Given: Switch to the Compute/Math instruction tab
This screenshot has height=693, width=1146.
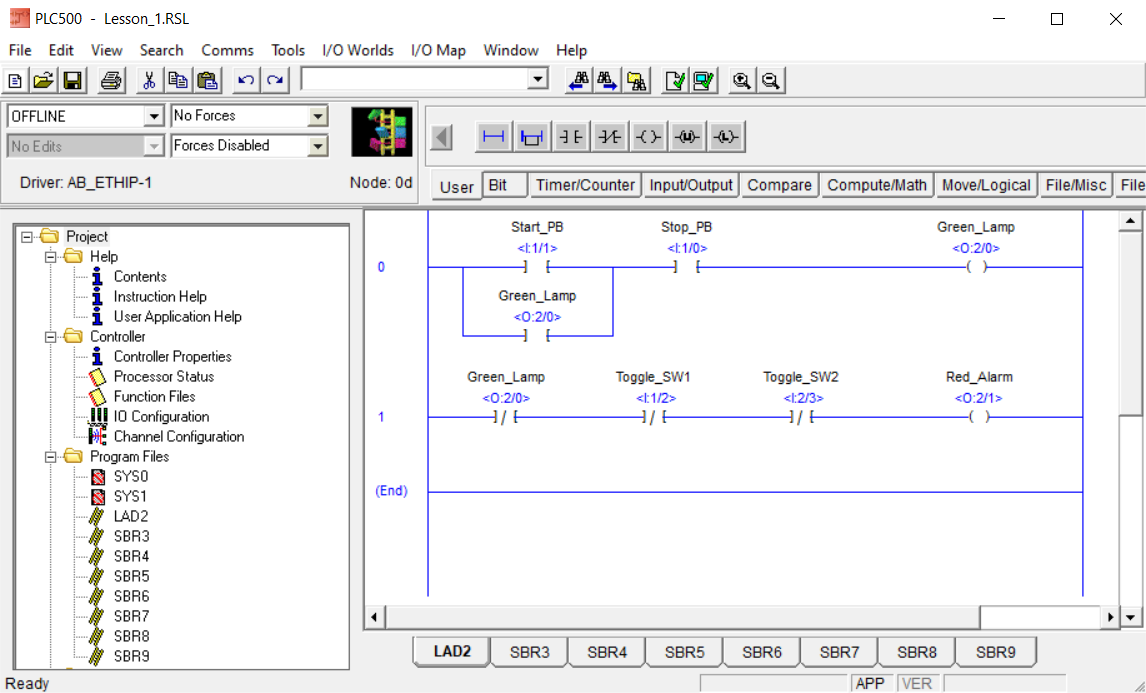Looking at the screenshot, I should point(876,186).
